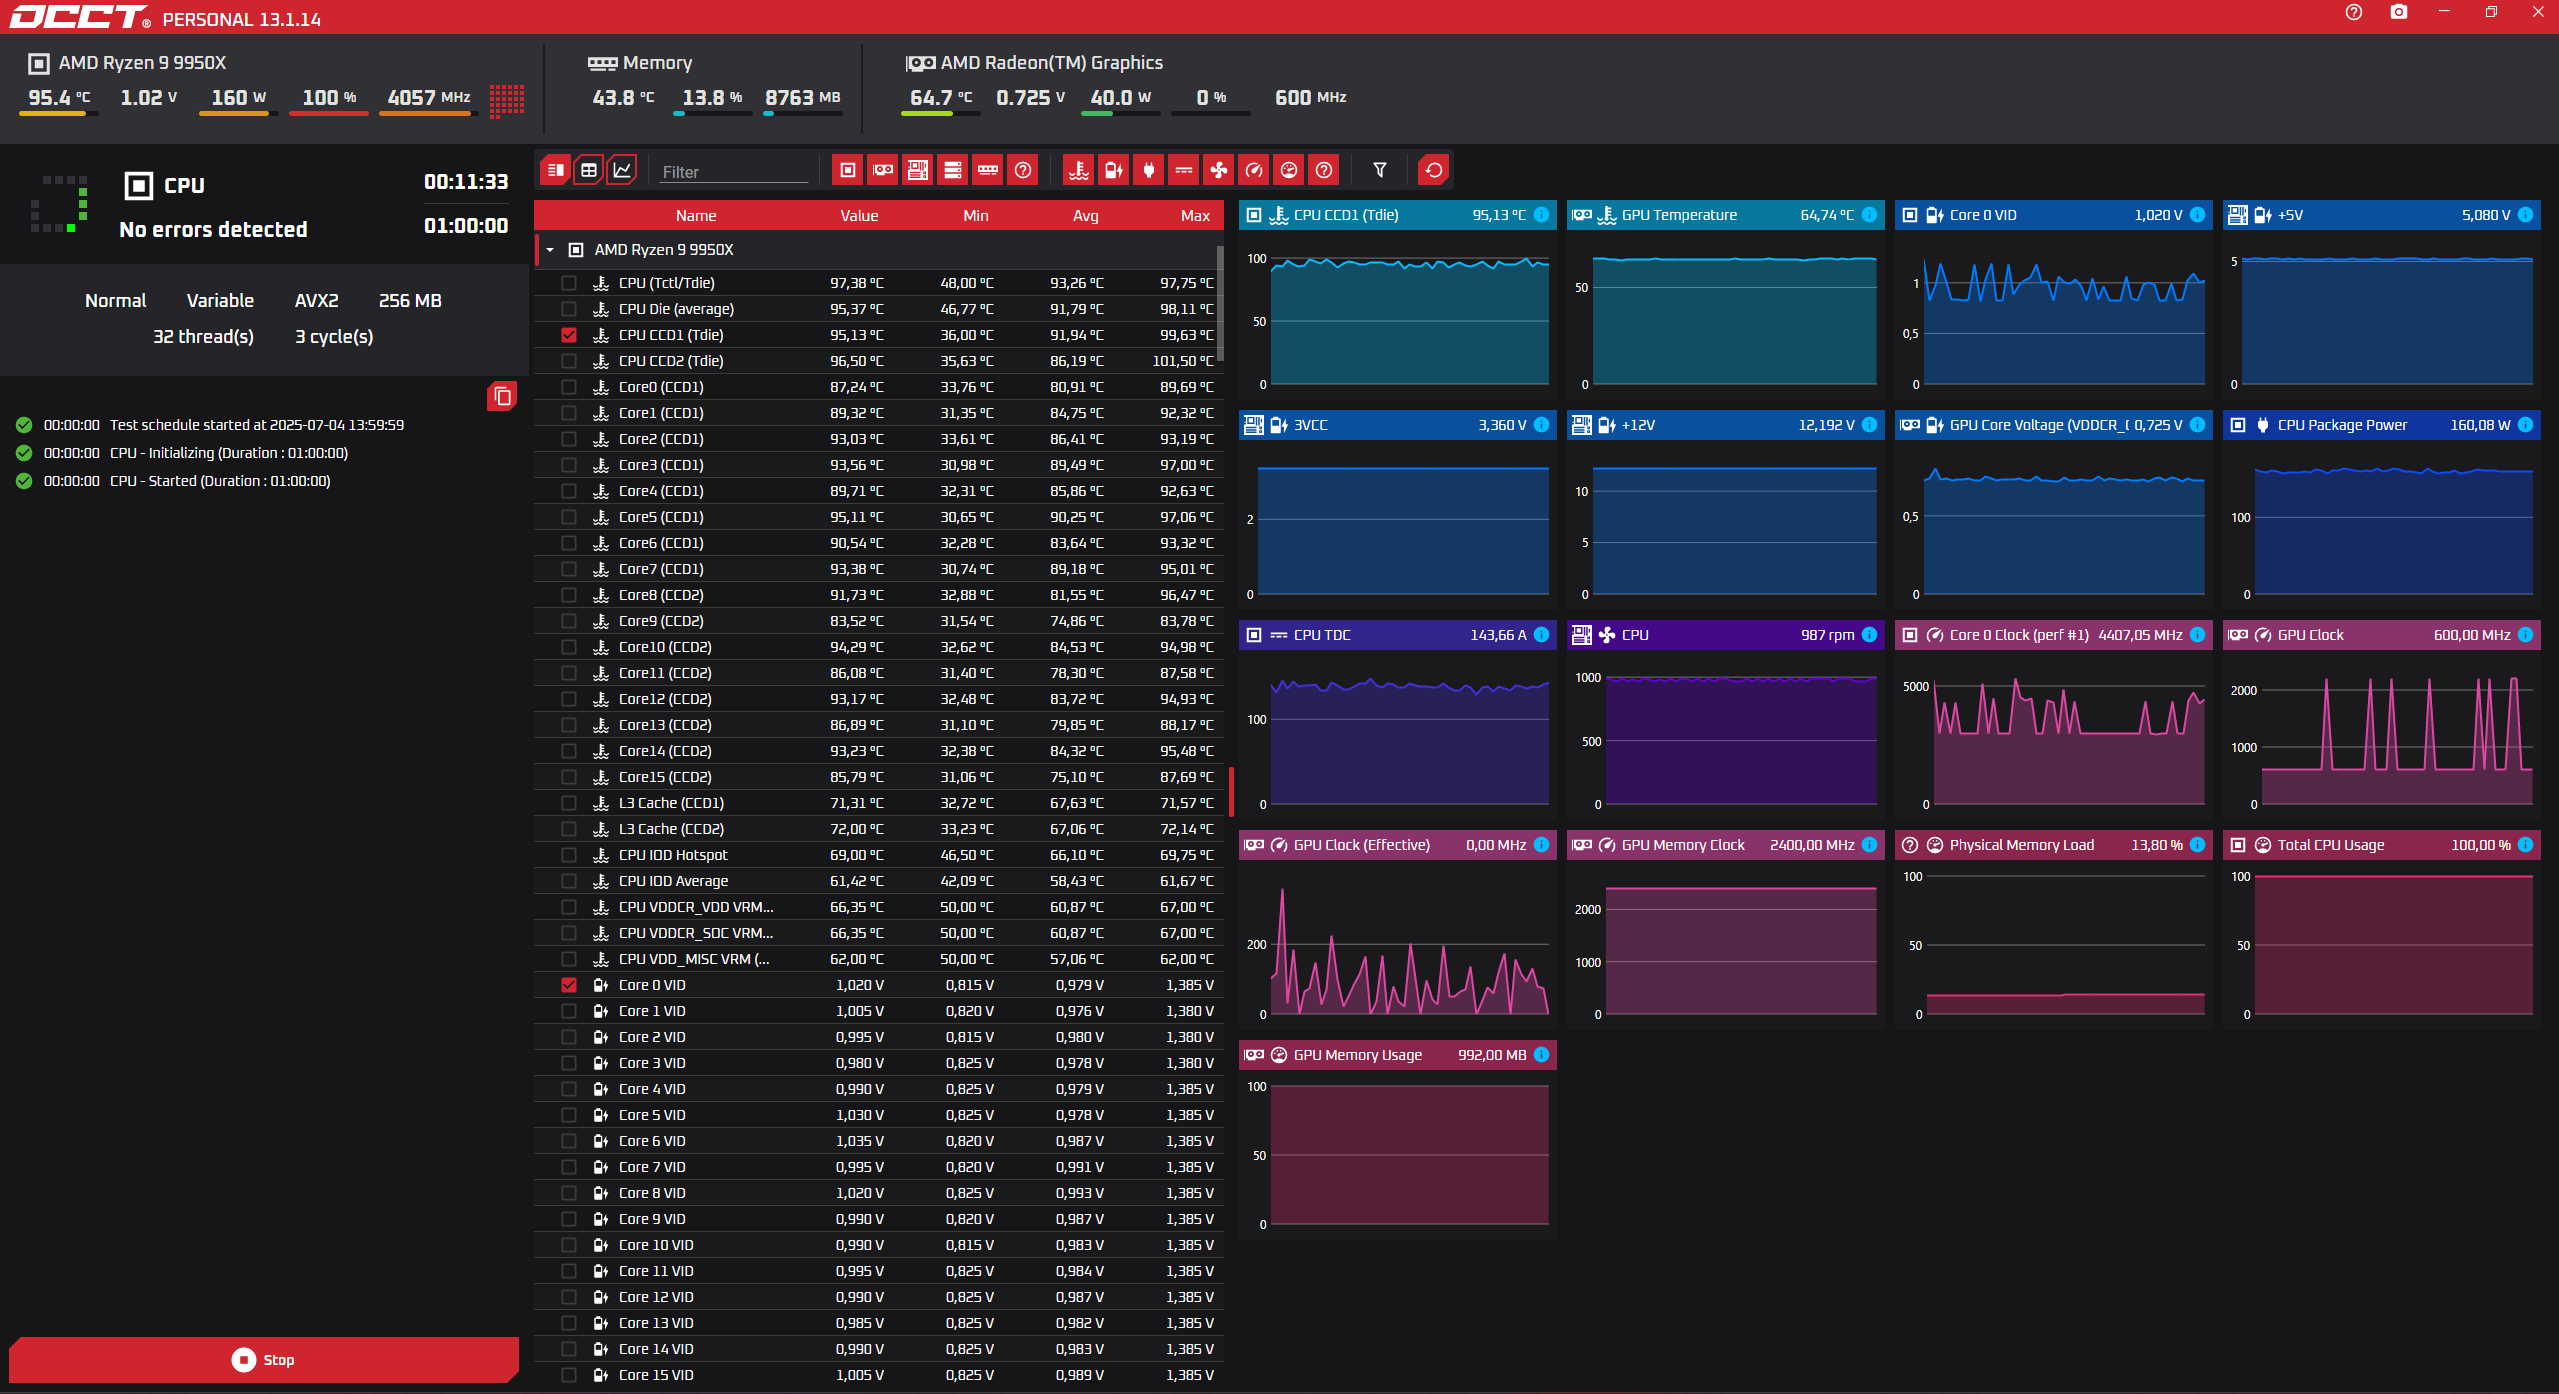Screen dimensions: 2559x1394
Task: Toggle the fan sensor filter icon
Action: 1218,170
